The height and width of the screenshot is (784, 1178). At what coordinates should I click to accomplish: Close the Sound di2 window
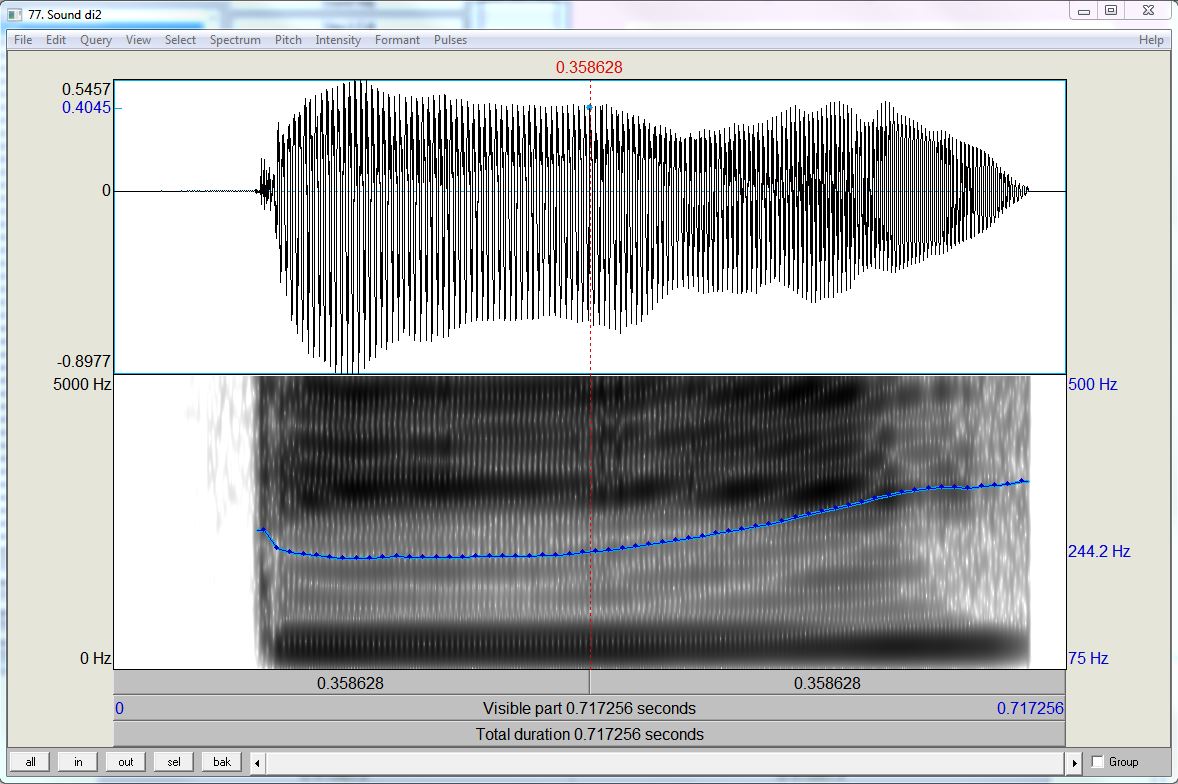[x=1148, y=11]
